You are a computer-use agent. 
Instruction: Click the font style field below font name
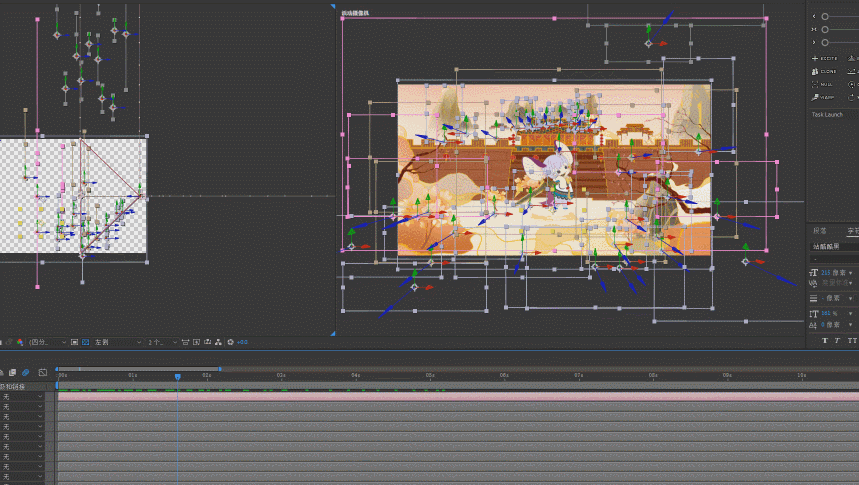(x=834, y=258)
